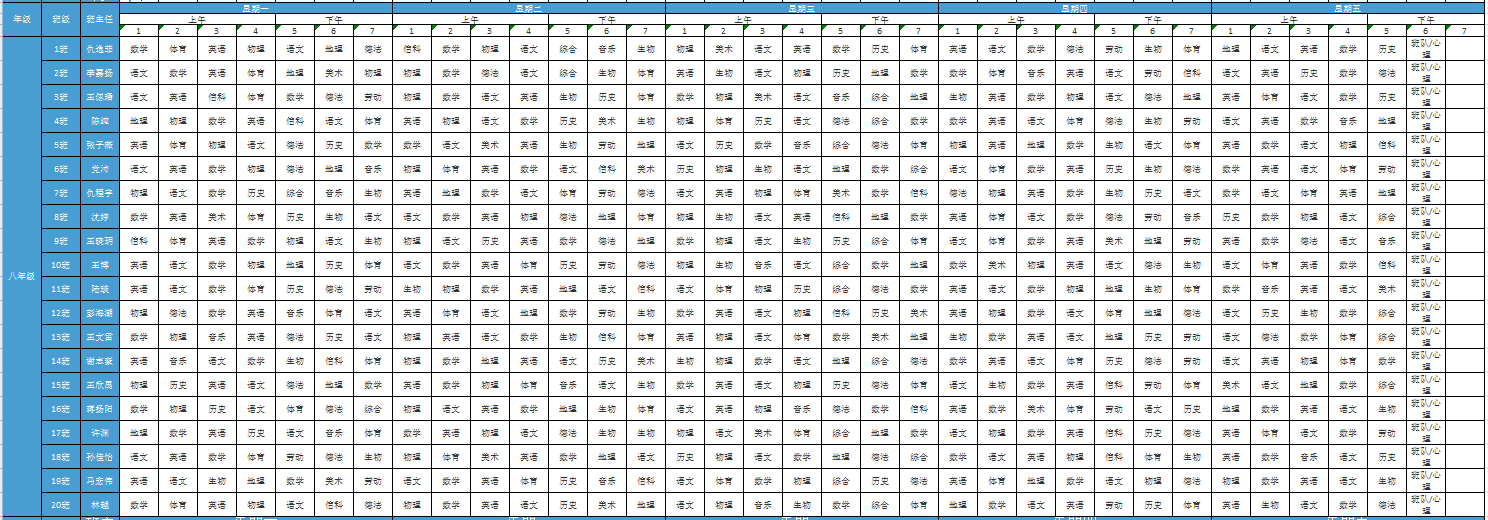Click the 下午 header under 星期五

[x=1427, y=19]
